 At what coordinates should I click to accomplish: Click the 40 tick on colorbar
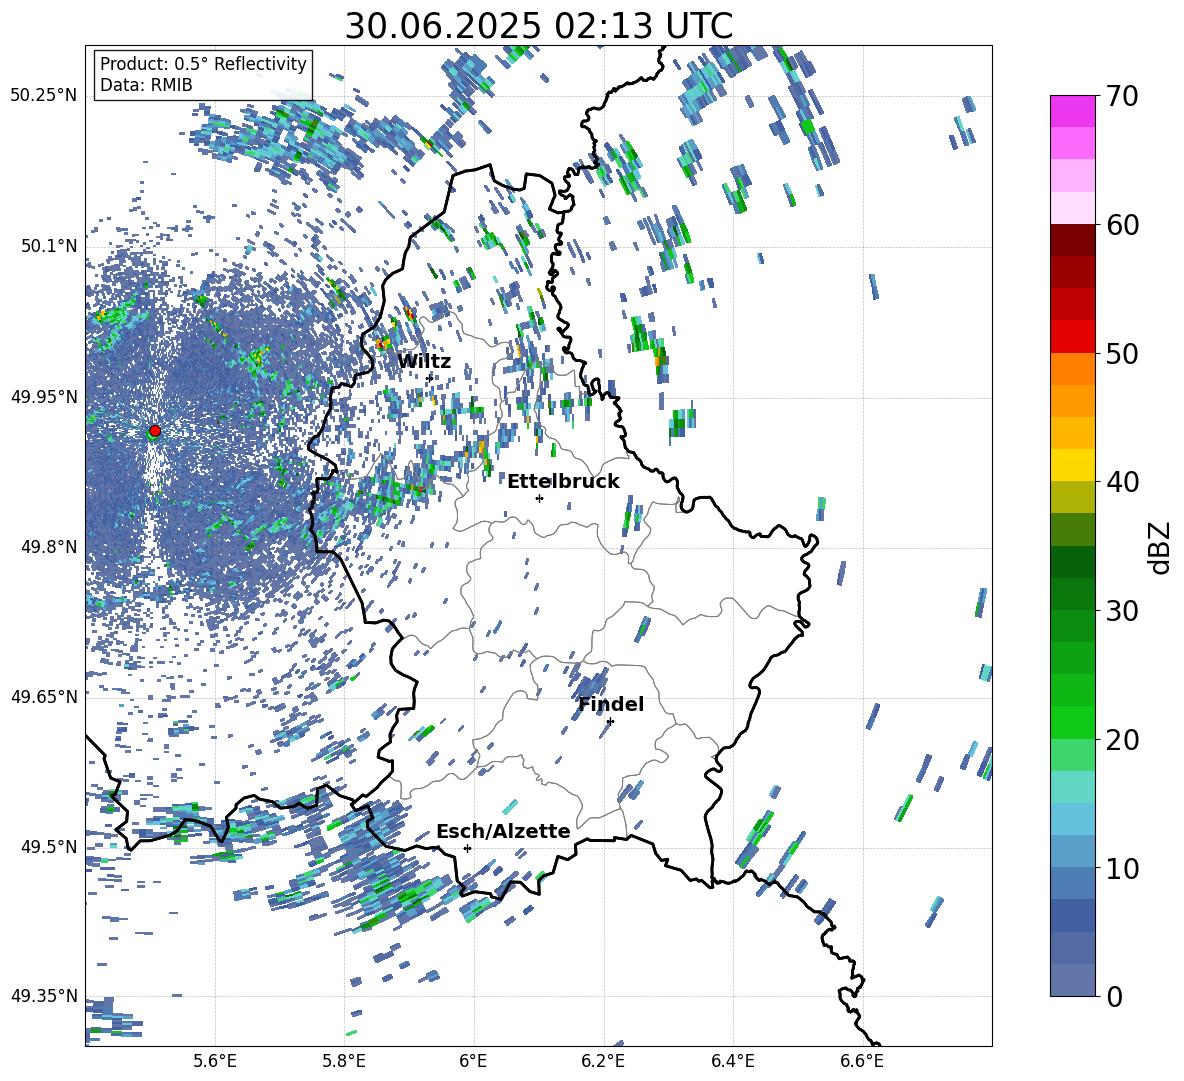coord(1121,482)
